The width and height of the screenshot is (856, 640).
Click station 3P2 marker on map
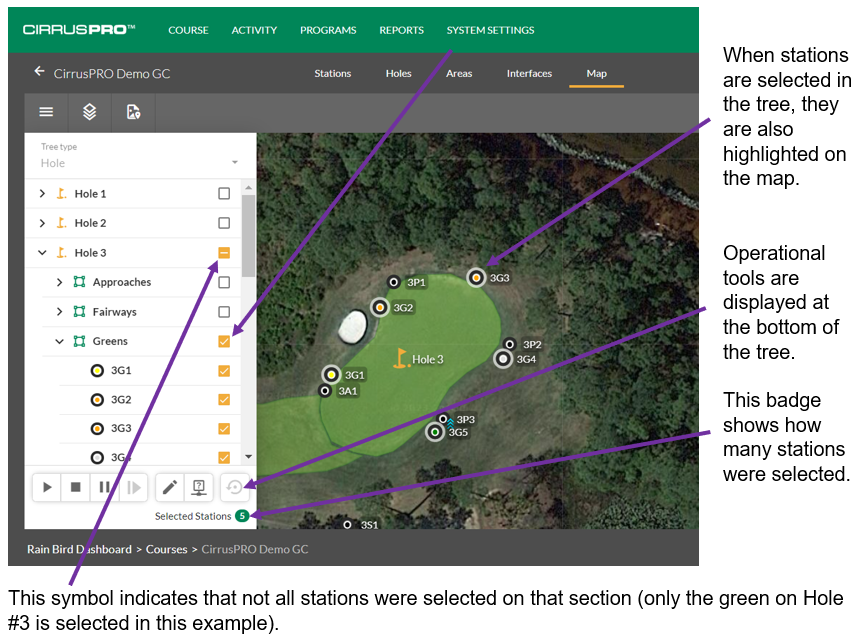coord(509,344)
